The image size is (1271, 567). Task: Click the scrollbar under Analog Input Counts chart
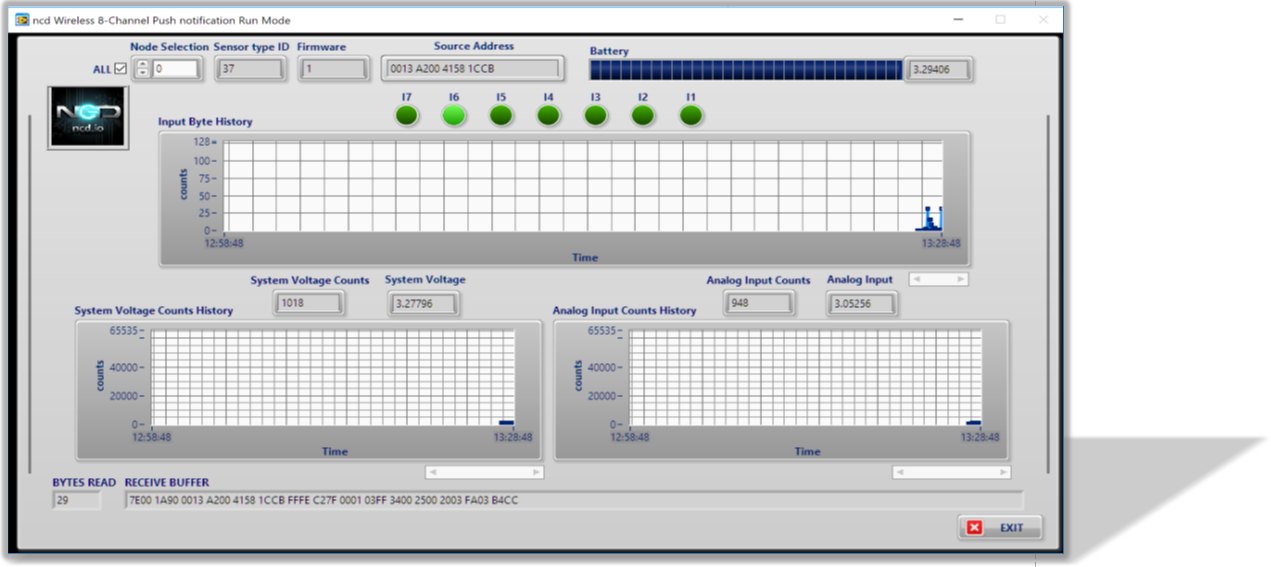tap(951, 472)
